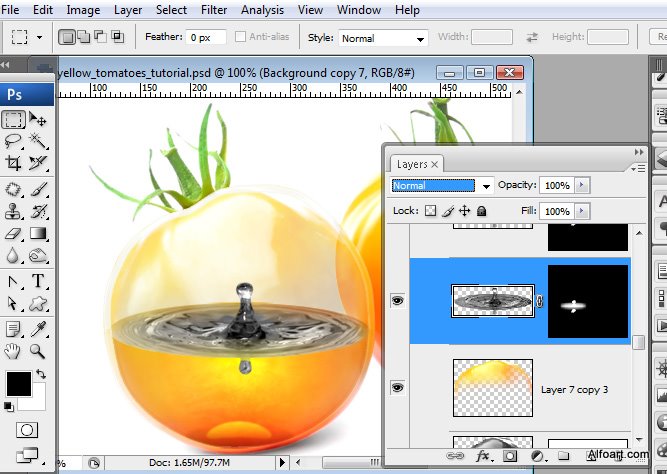The width and height of the screenshot is (667, 474).
Task: Hide the Layer 7 copy 3 layer
Action: click(397, 387)
